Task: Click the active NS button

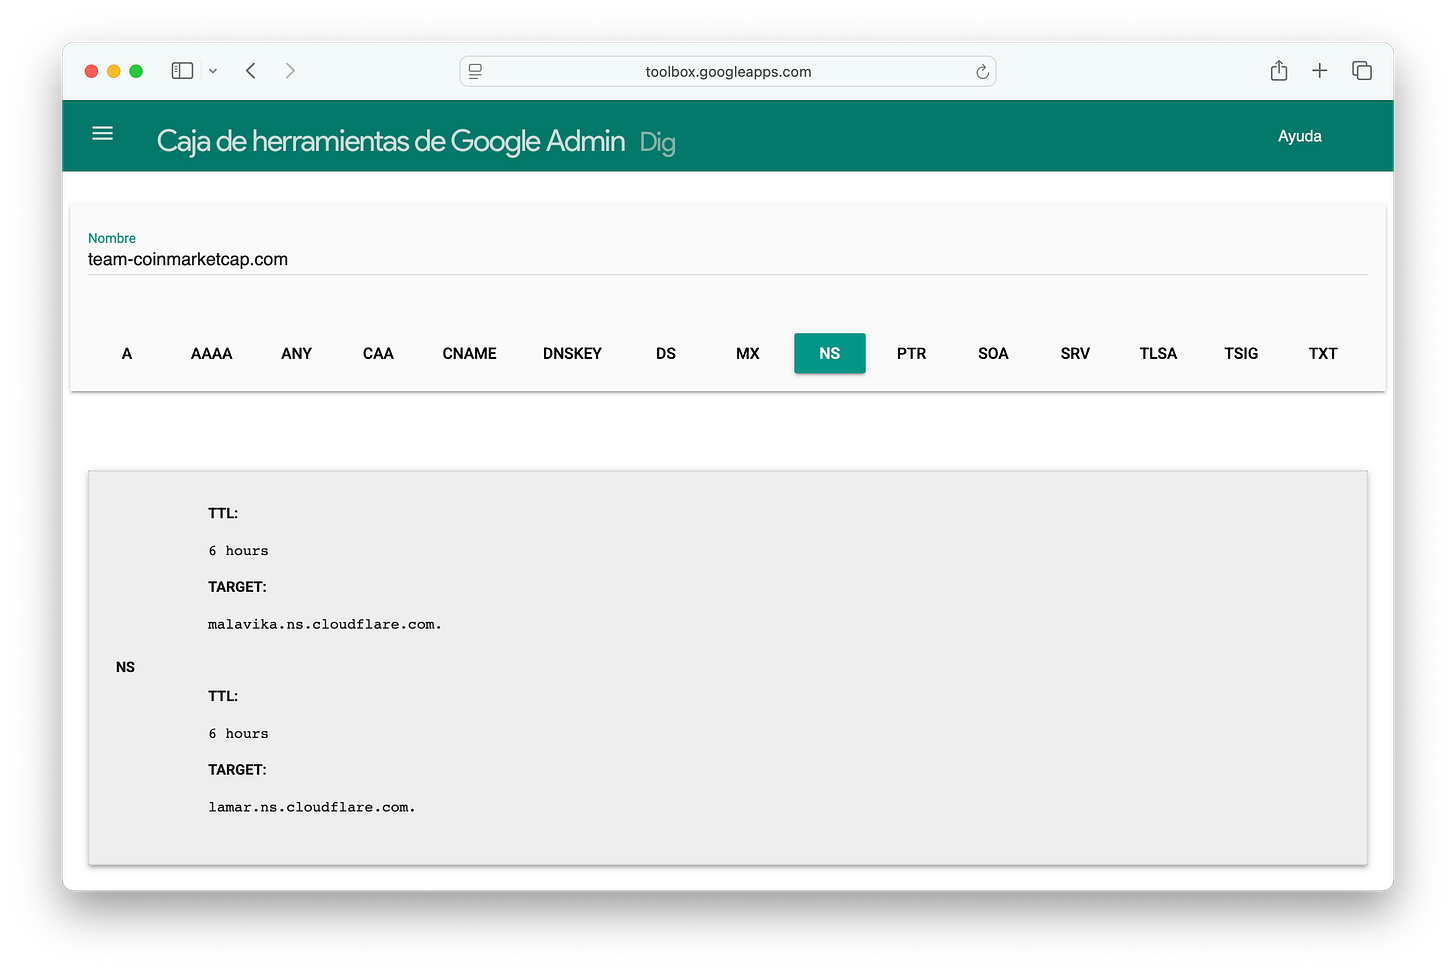Action: 830,354
